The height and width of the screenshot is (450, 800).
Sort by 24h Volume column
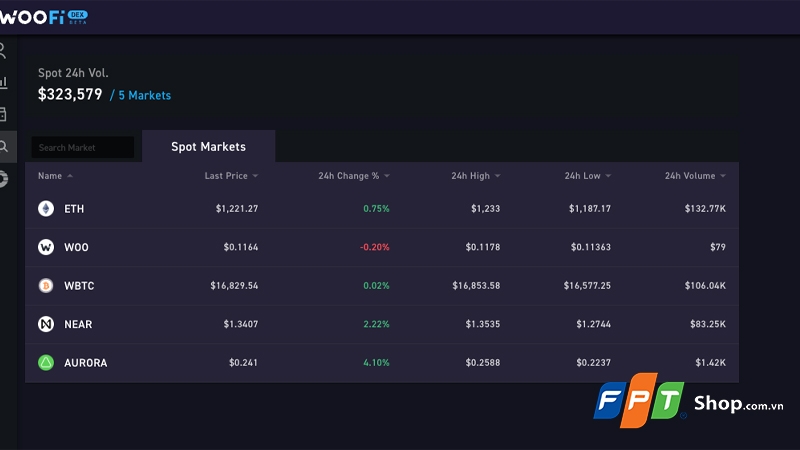(695, 176)
